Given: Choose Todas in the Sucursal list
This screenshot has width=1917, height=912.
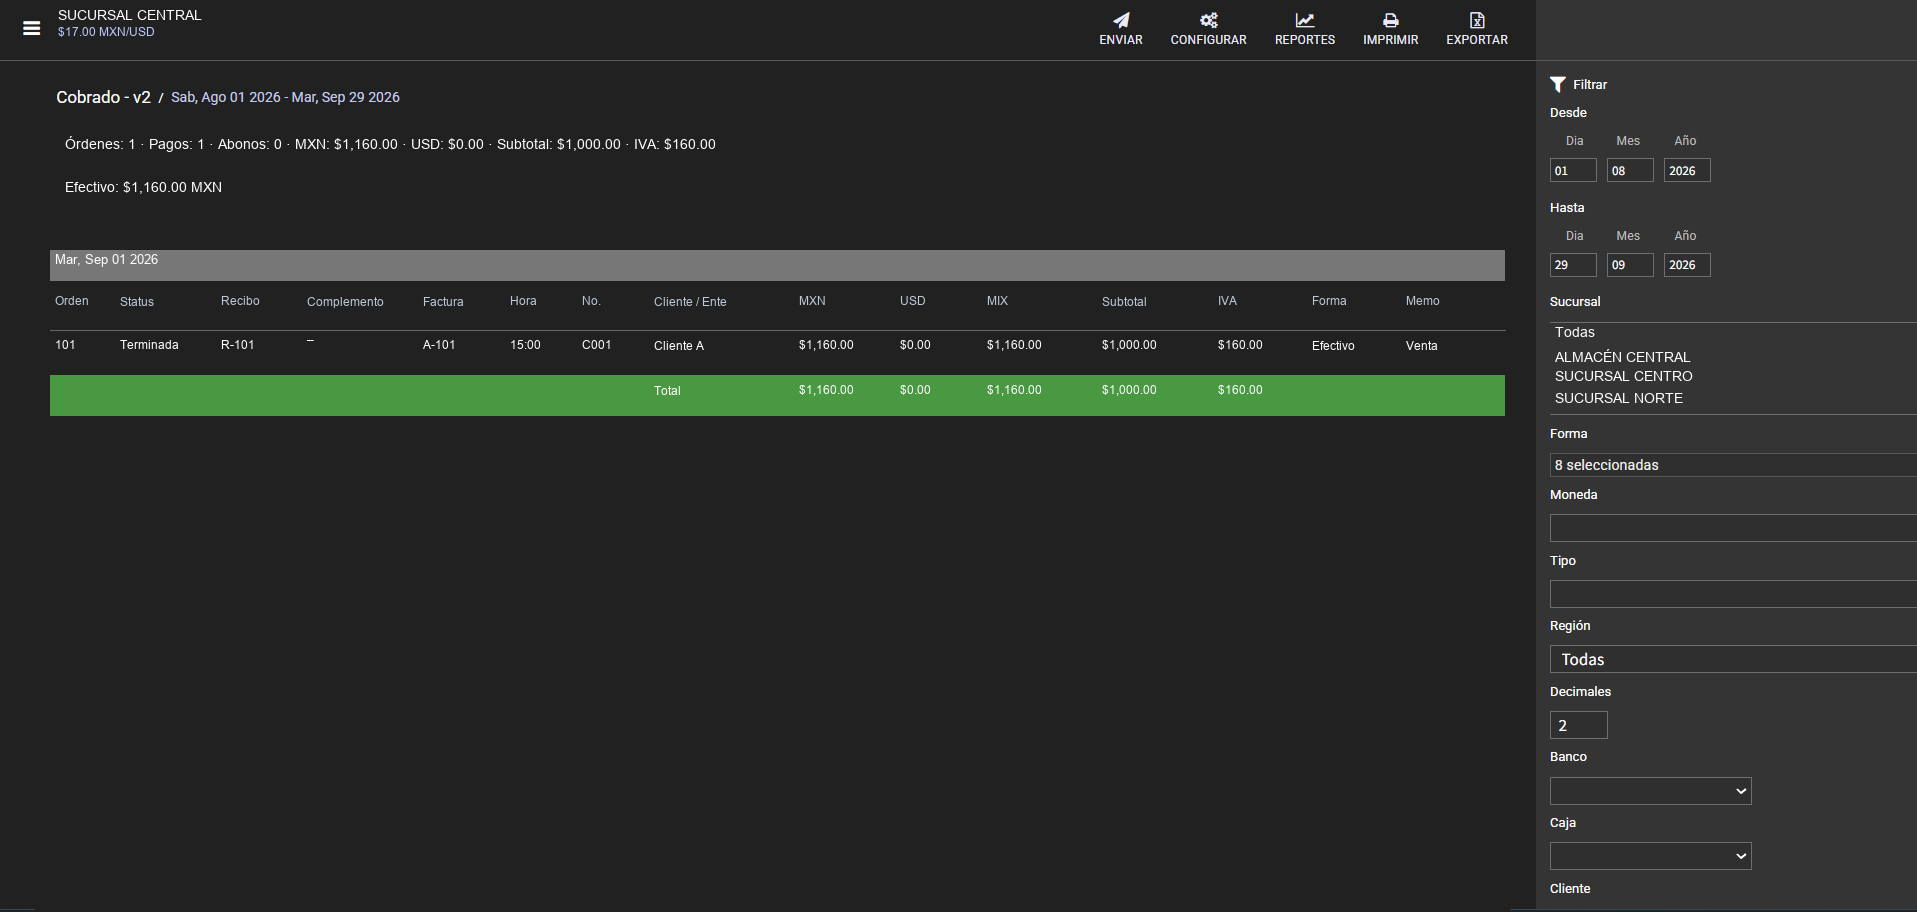Looking at the screenshot, I should pos(1575,332).
